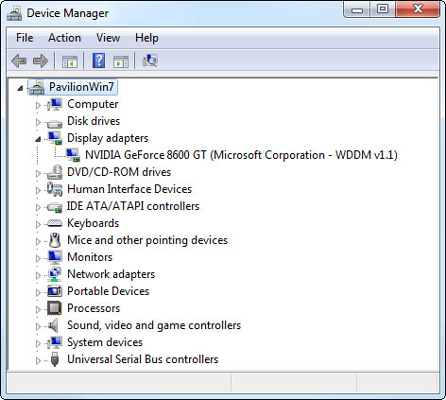
Task: Click the Computer category icon
Action: click(x=54, y=104)
